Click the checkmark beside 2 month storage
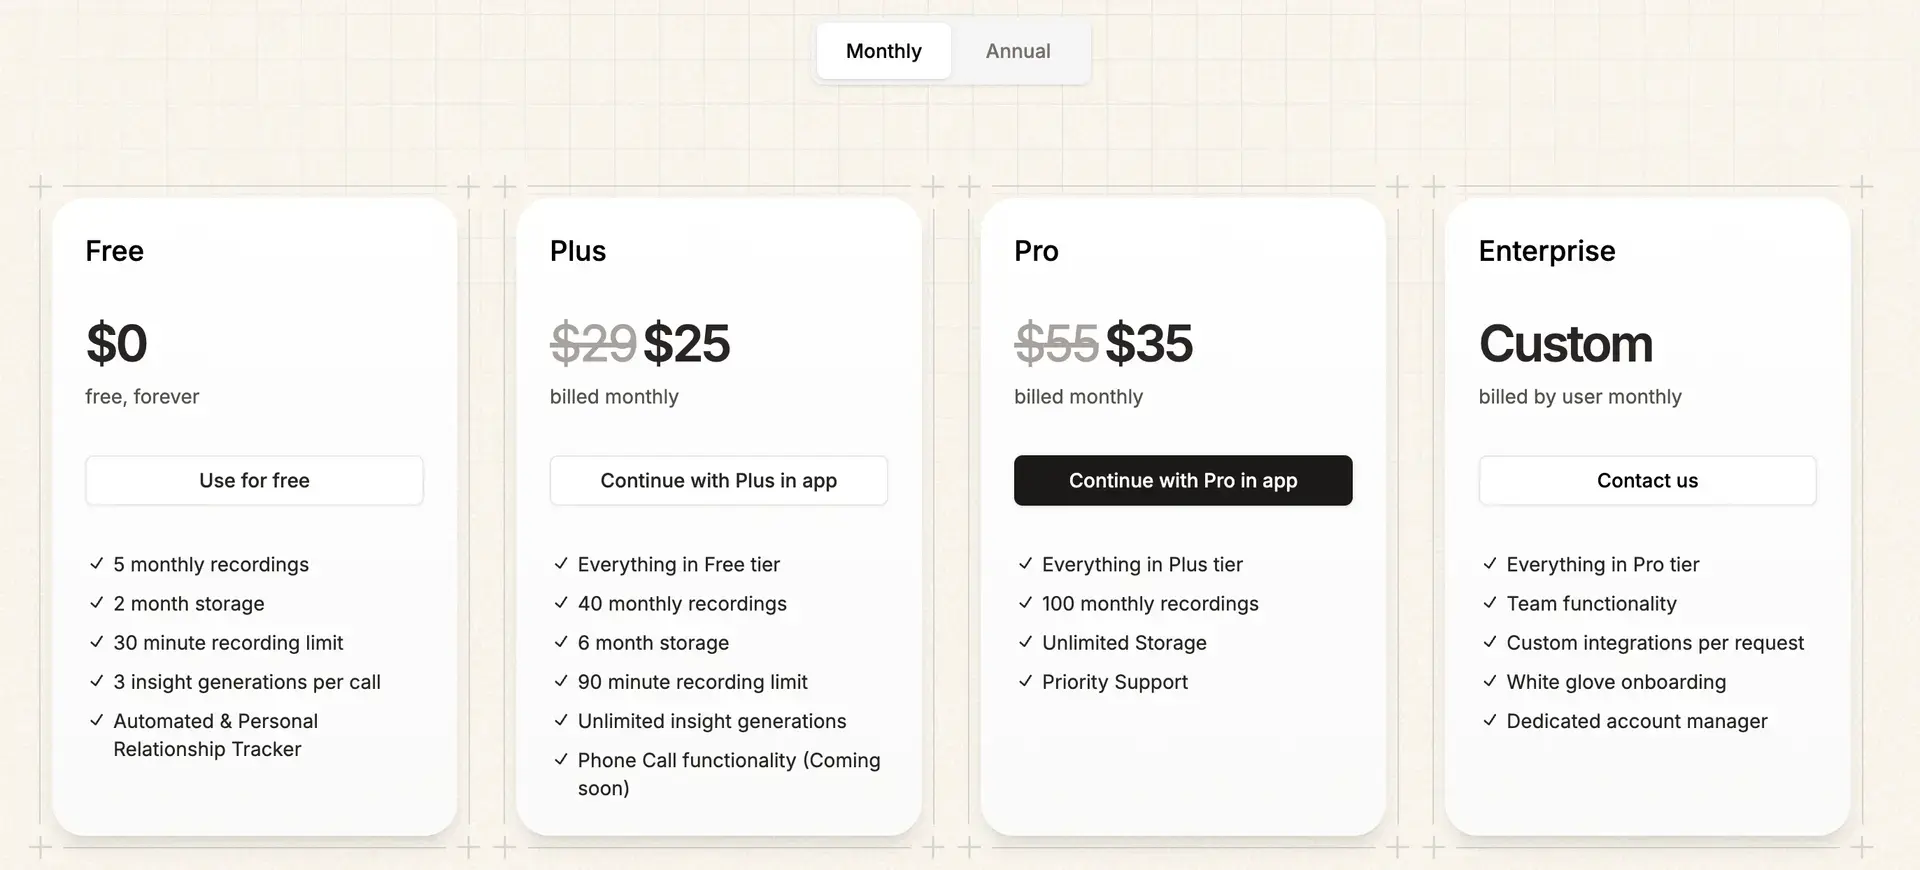Image resolution: width=1920 pixels, height=870 pixels. pyautogui.click(x=97, y=604)
